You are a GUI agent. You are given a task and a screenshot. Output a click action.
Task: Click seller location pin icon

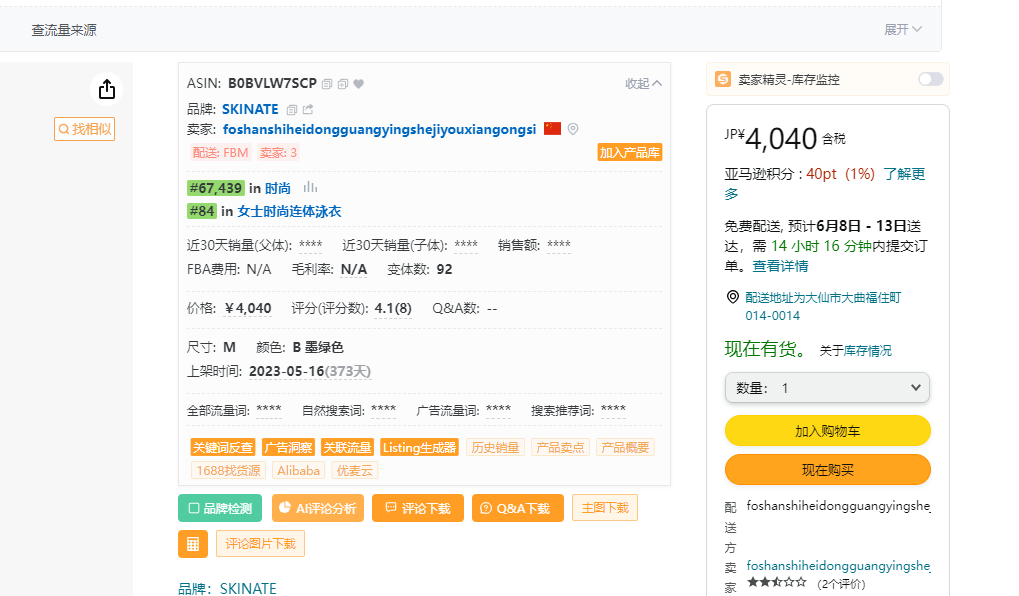[x=573, y=129]
